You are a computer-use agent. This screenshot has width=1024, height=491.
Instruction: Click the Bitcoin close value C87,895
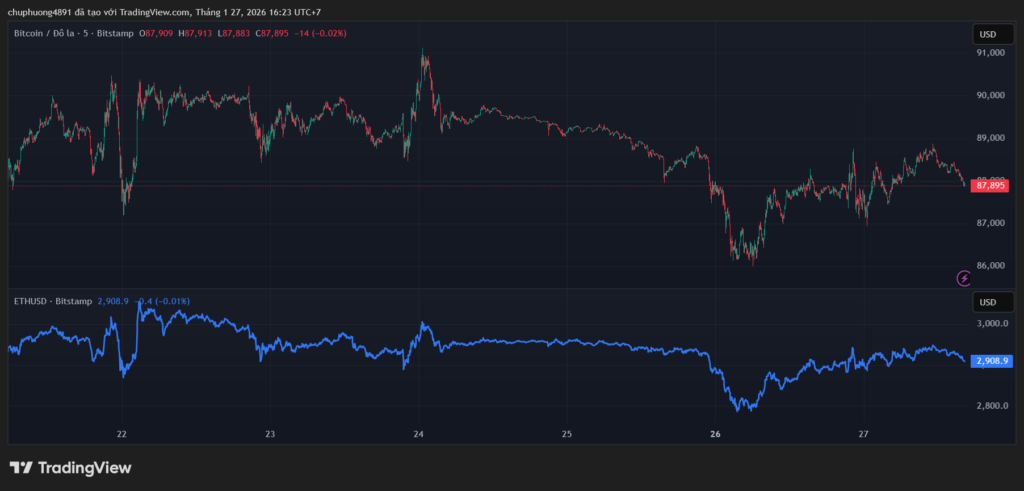[272, 34]
